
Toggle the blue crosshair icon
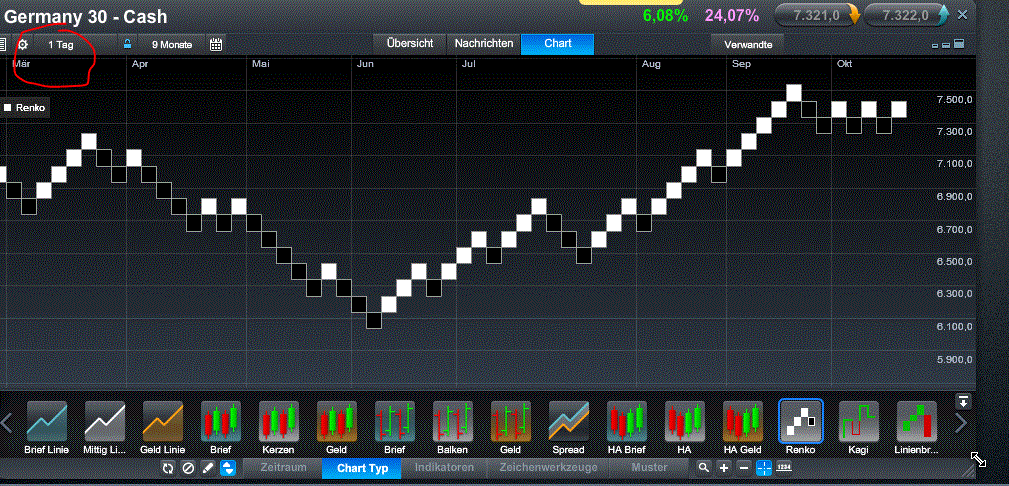click(763, 468)
